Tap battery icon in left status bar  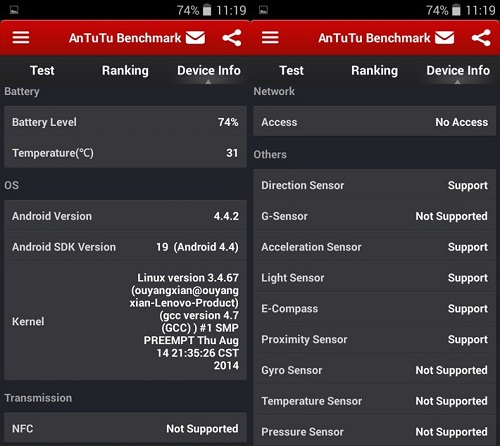(x=207, y=10)
